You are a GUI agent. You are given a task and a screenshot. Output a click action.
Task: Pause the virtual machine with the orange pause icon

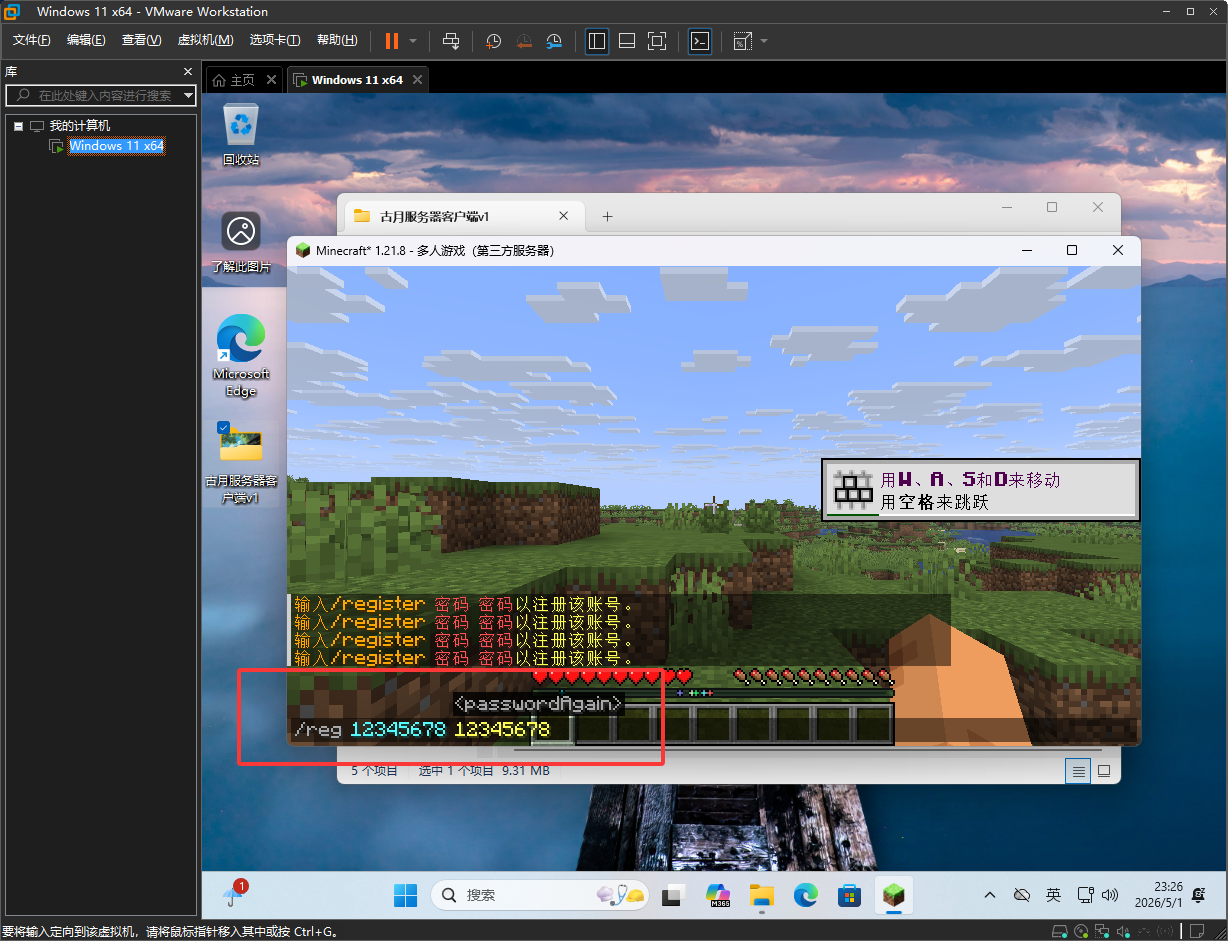coord(391,41)
